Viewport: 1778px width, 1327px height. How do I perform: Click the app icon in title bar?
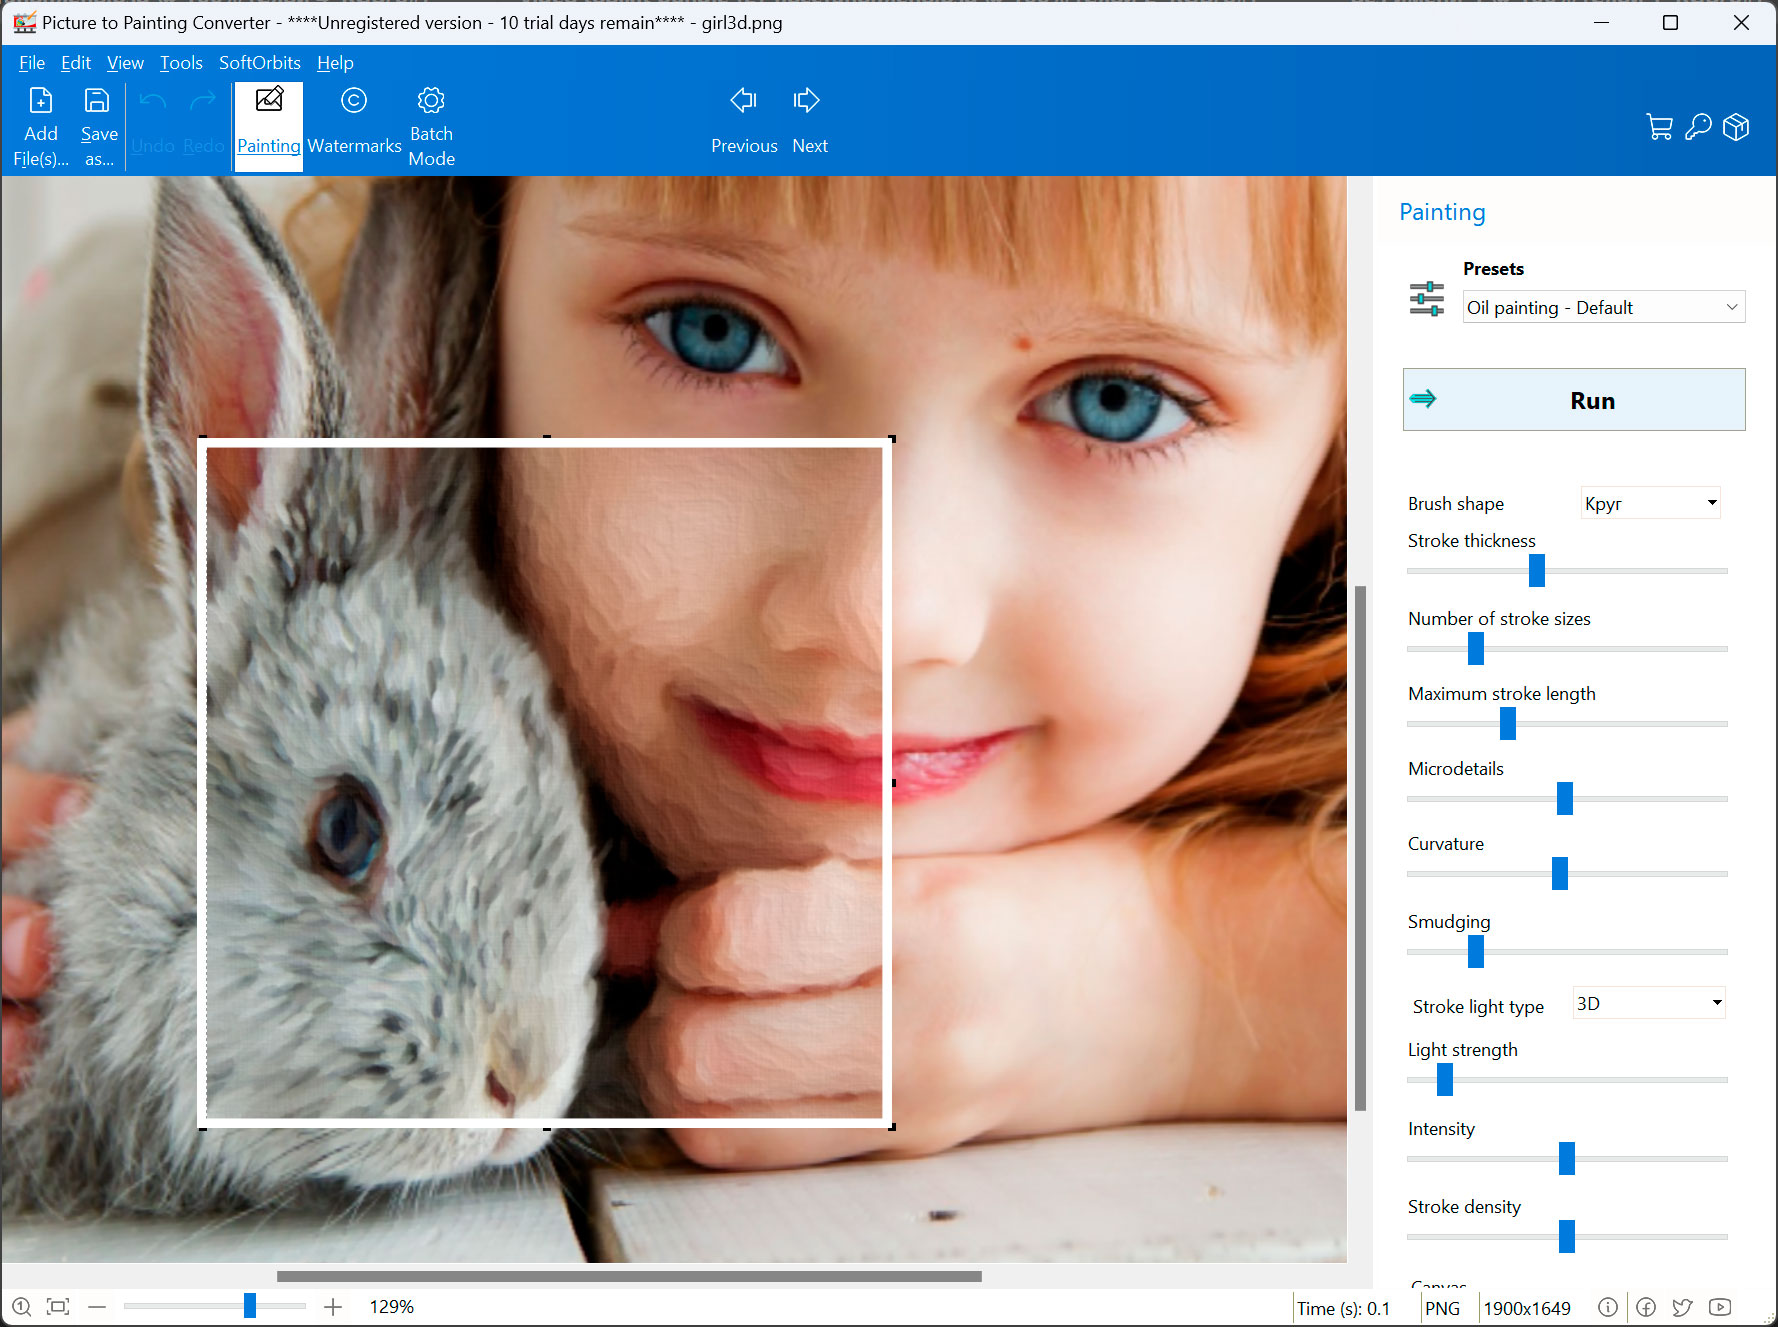(x=25, y=22)
